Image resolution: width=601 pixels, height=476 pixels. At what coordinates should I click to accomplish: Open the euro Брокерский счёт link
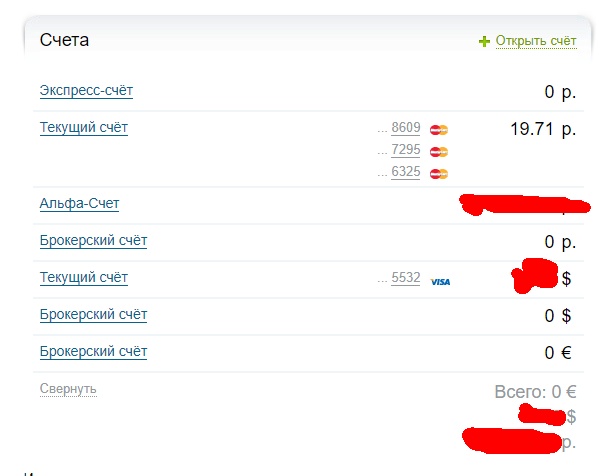(93, 351)
